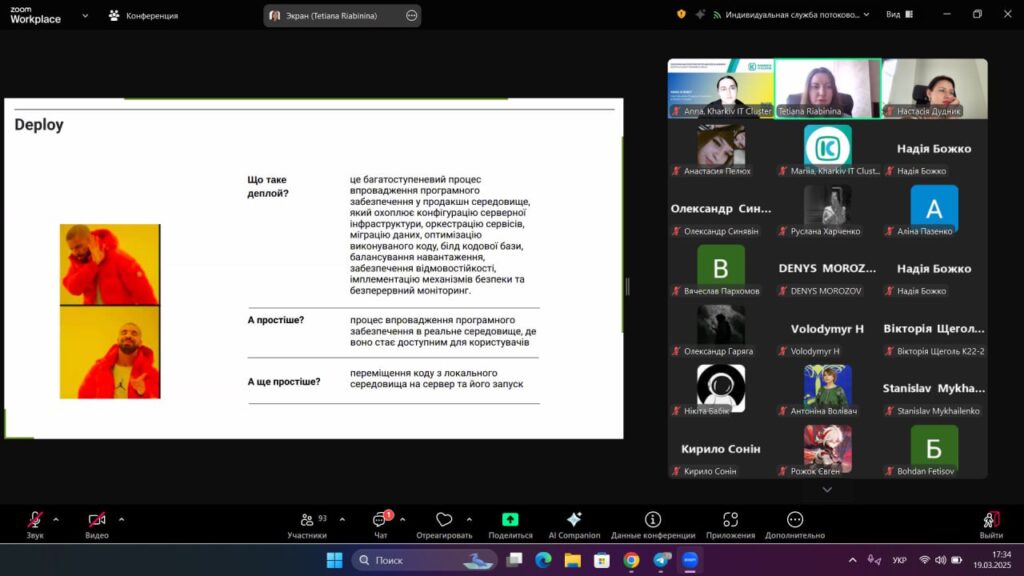The height and width of the screenshot is (576, 1024).
Task: Open the Индивидуальная служба потоково... streaming dropdown
Action: [x=791, y=14]
